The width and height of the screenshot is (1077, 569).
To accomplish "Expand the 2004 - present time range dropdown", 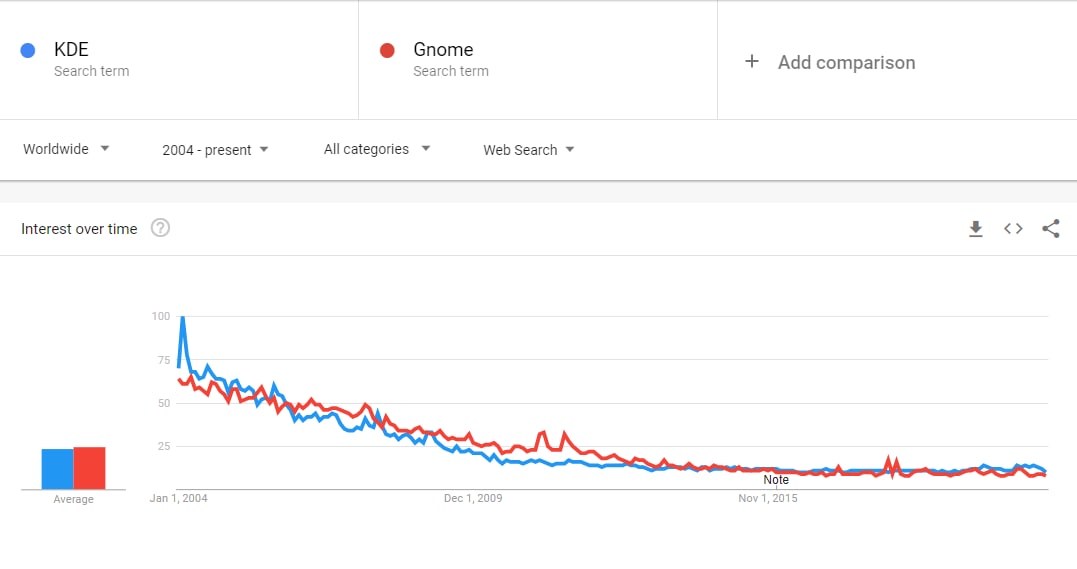I will point(215,150).
